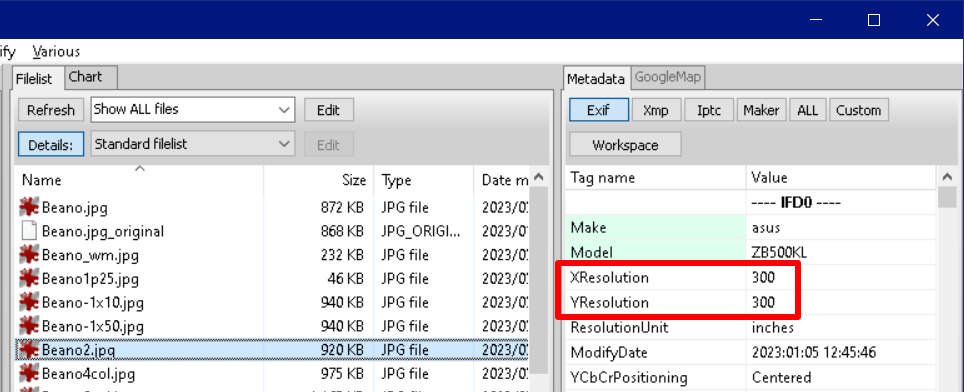Click the XResolution tag name
The image size is (964, 392).
[609, 278]
